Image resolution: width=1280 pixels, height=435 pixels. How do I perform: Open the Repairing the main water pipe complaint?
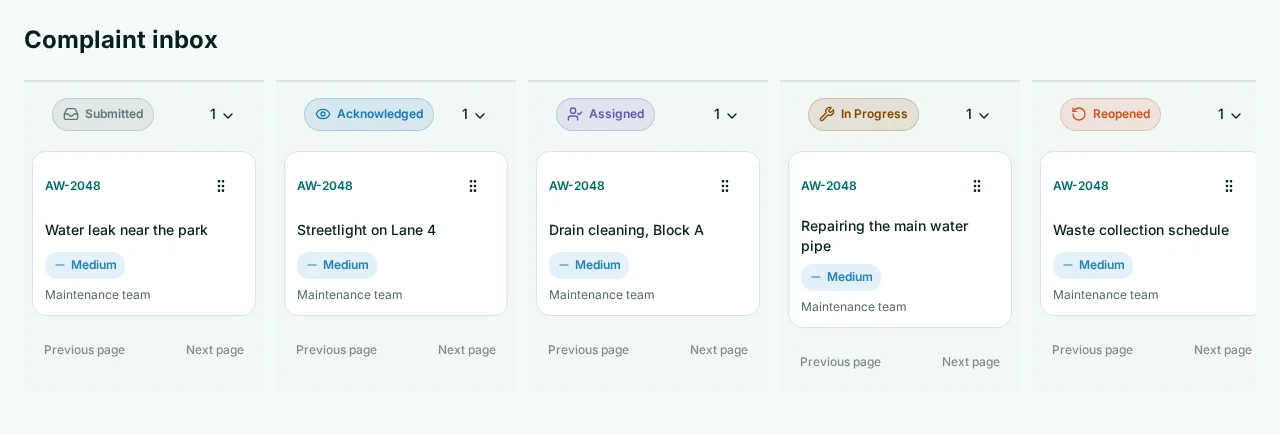coord(885,236)
